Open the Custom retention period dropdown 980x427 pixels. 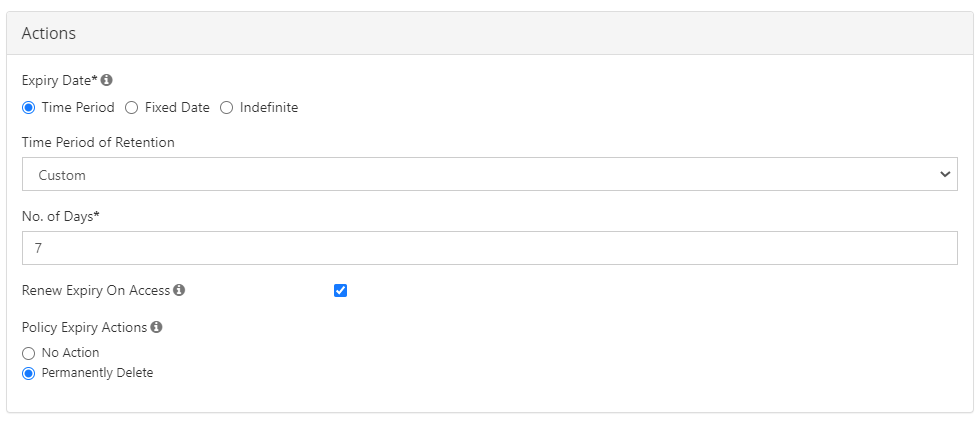point(489,174)
